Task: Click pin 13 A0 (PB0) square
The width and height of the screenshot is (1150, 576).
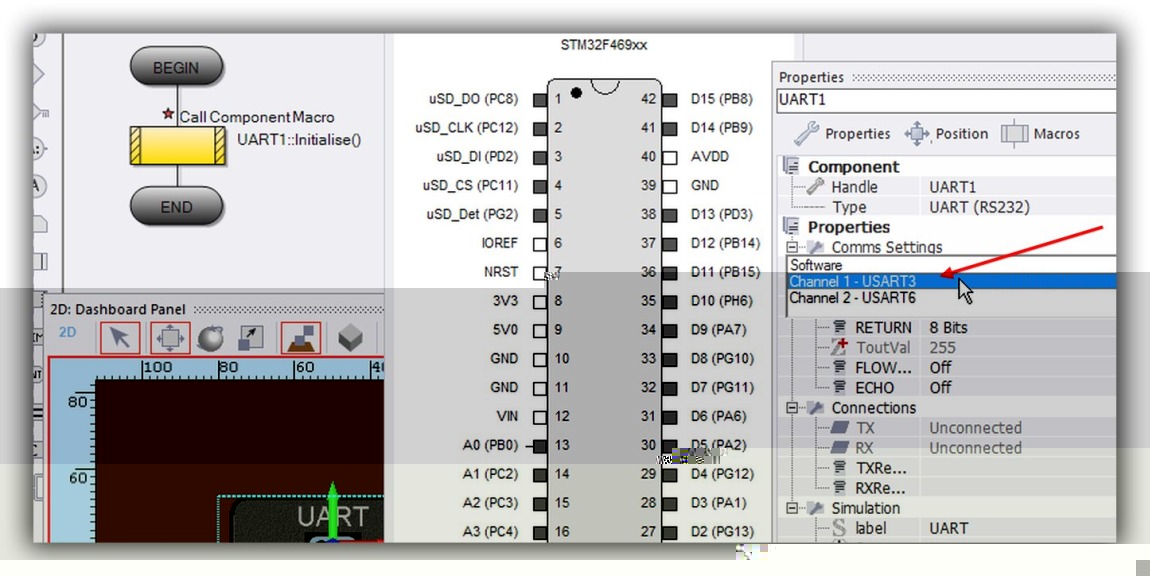Action: (x=540, y=445)
